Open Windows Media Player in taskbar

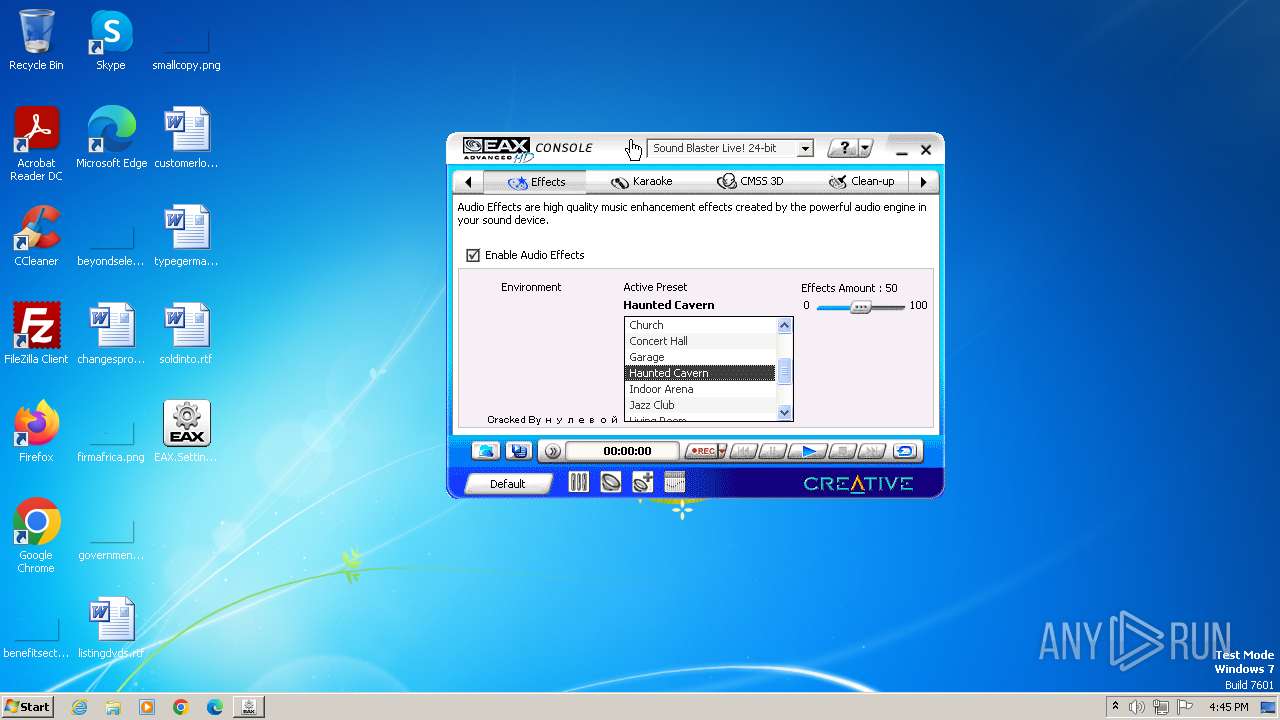point(147,707)
